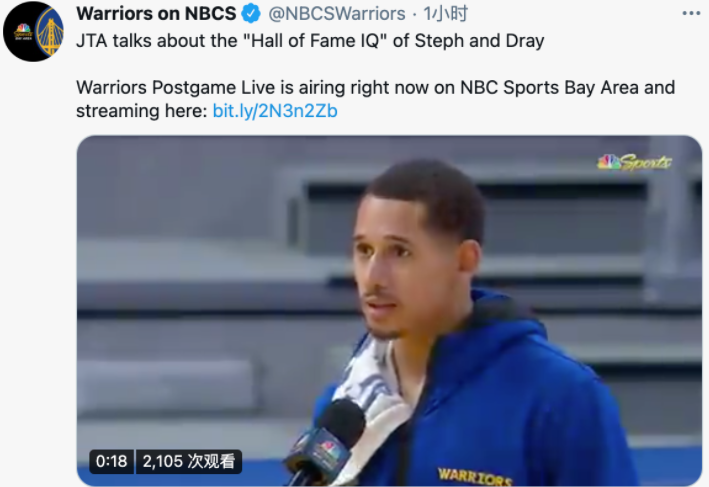
Task: Open tweet permalink via "1小时" timestamp
Action: [445, 14]
